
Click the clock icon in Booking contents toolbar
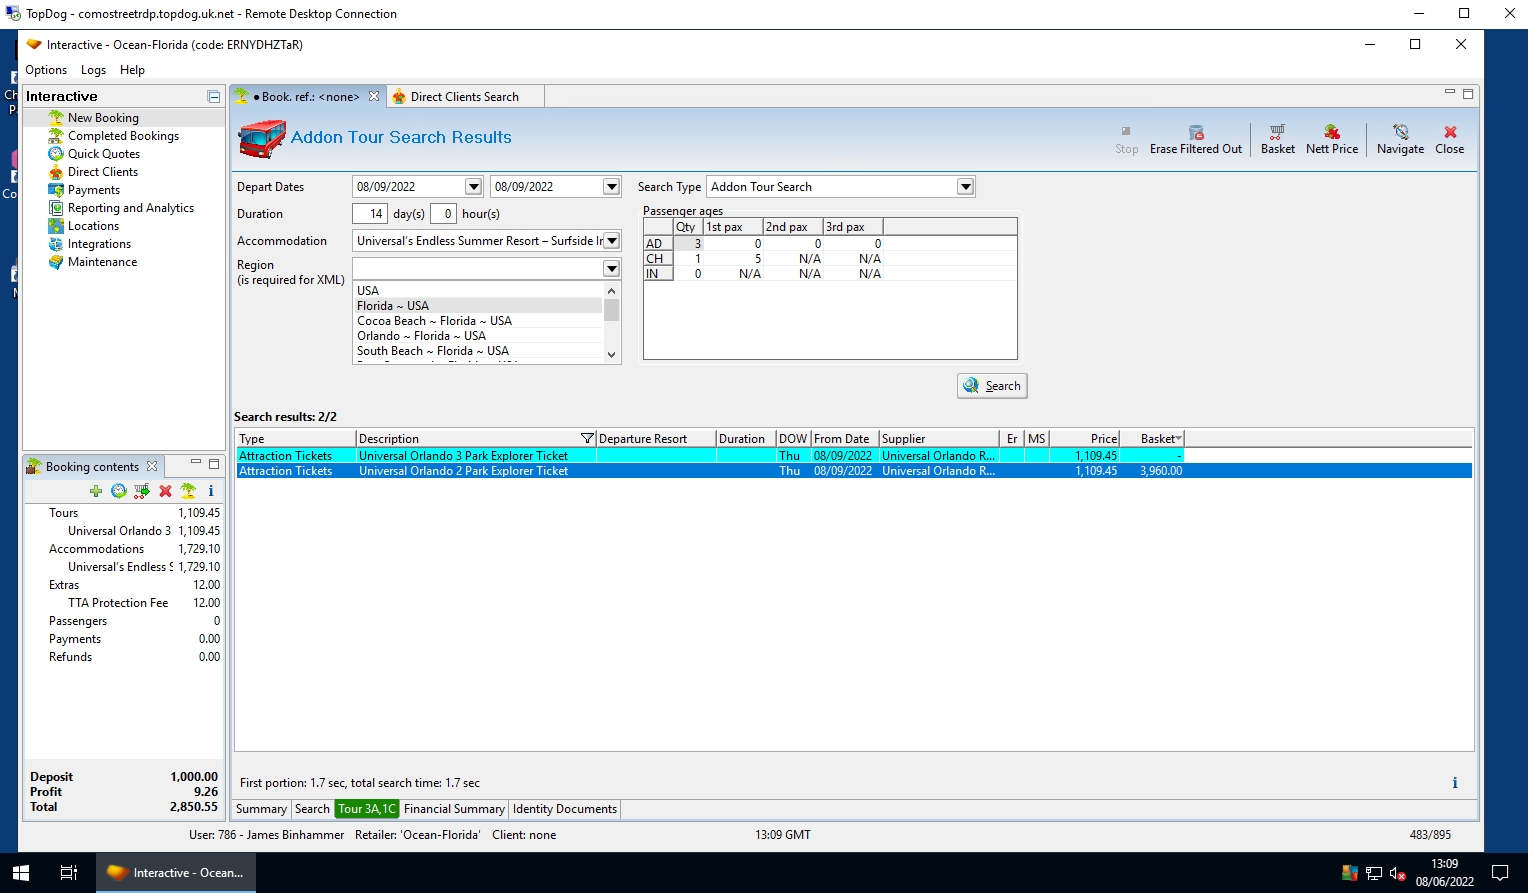coord(119,491)
